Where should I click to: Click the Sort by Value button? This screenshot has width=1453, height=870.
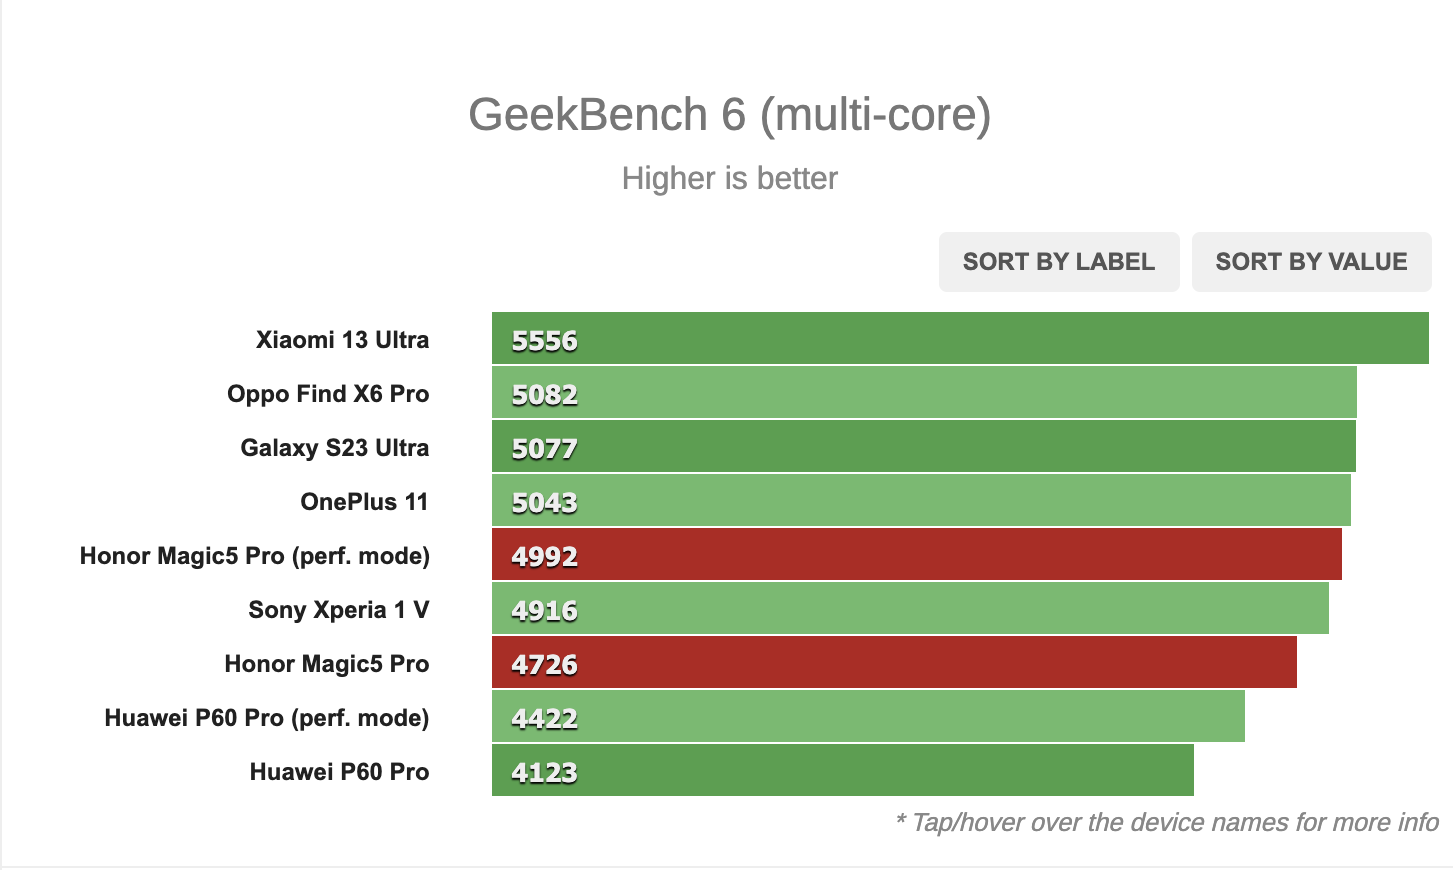tap(1311, 262)
